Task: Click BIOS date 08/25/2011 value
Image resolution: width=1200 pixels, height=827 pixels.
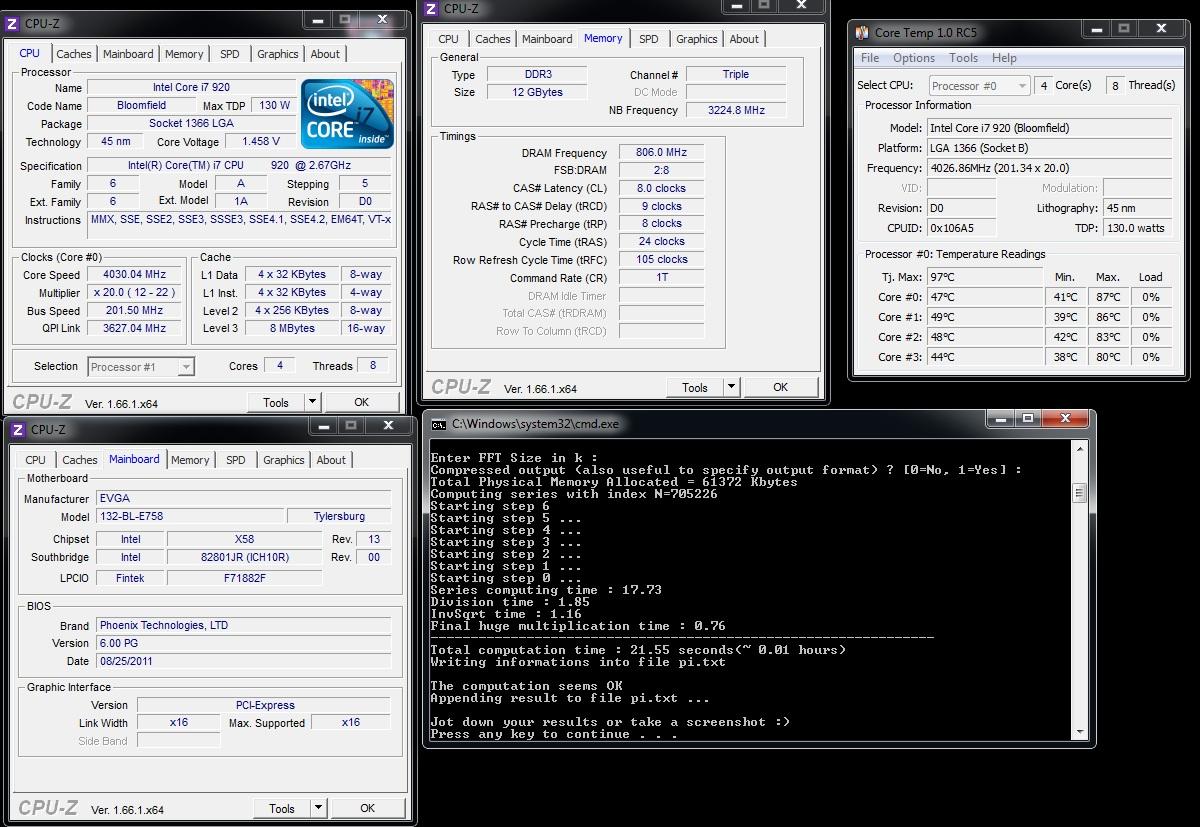Action: (x=244, y=661)
